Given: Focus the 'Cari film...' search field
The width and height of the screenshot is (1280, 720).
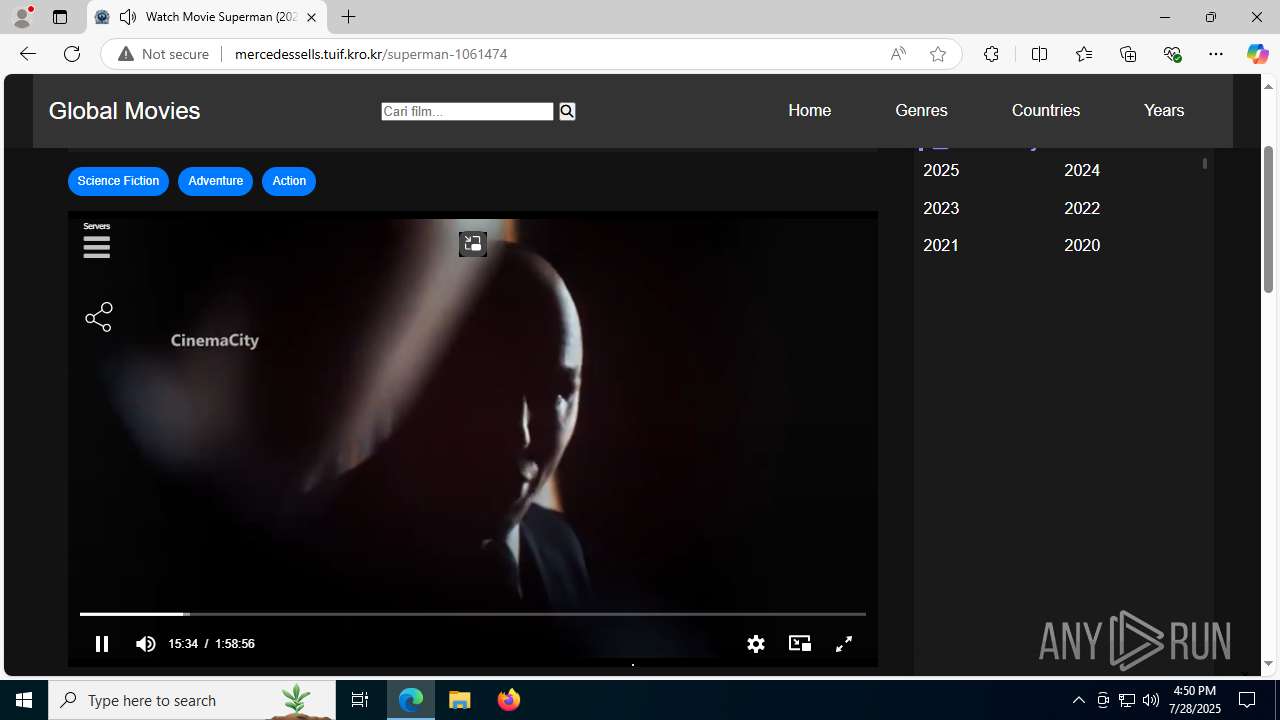Looking at the screenshot, I should click(467, 111).
